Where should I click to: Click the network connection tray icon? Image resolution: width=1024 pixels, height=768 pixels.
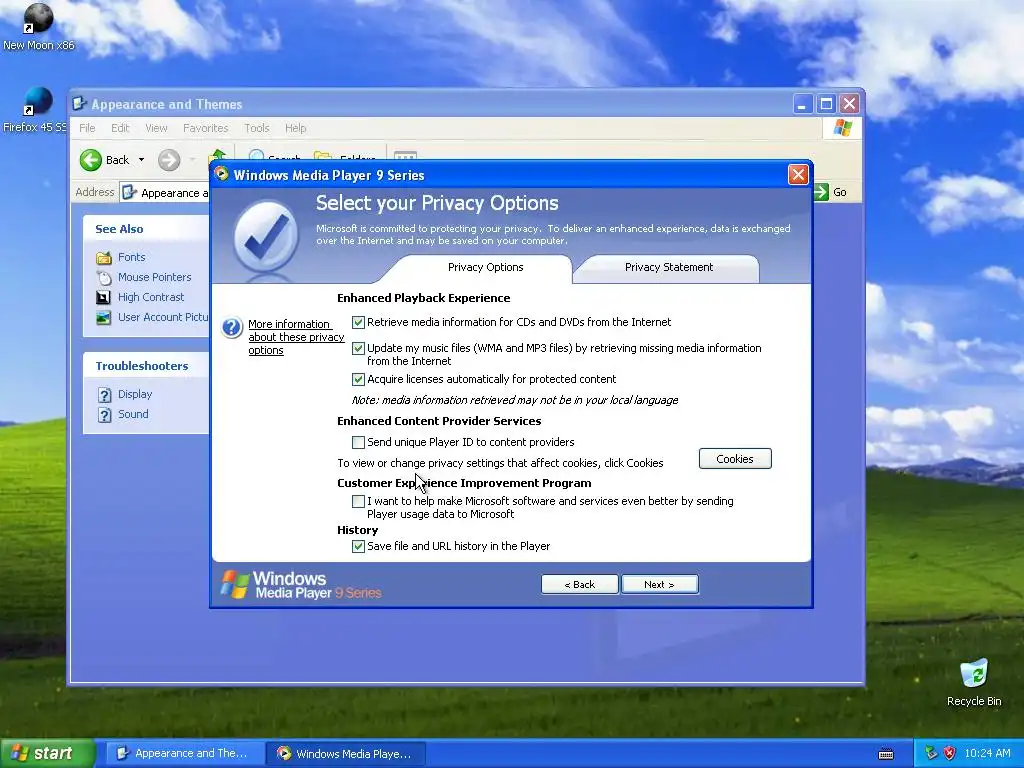pyautogui.click(x=931, y=753)
